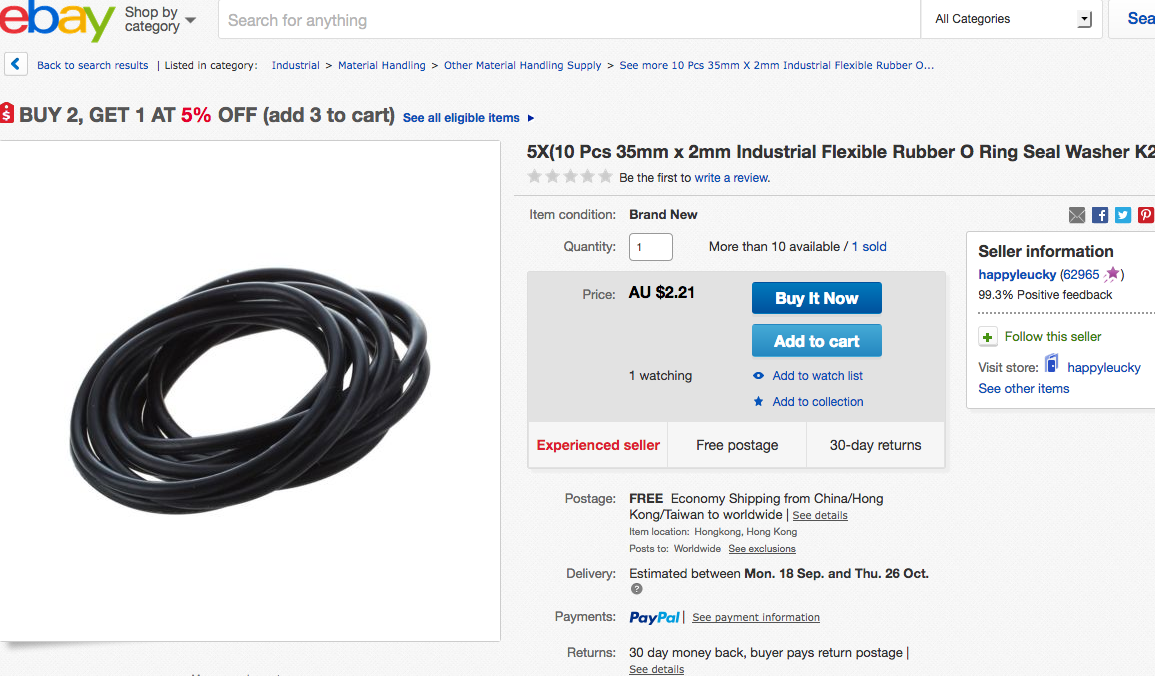Open the Industrial breadcrumb category

pyautogui.click(x=295, y=66)
